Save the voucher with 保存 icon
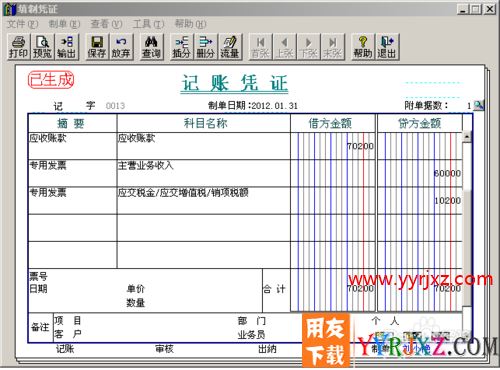 click(x=97, y=47)
